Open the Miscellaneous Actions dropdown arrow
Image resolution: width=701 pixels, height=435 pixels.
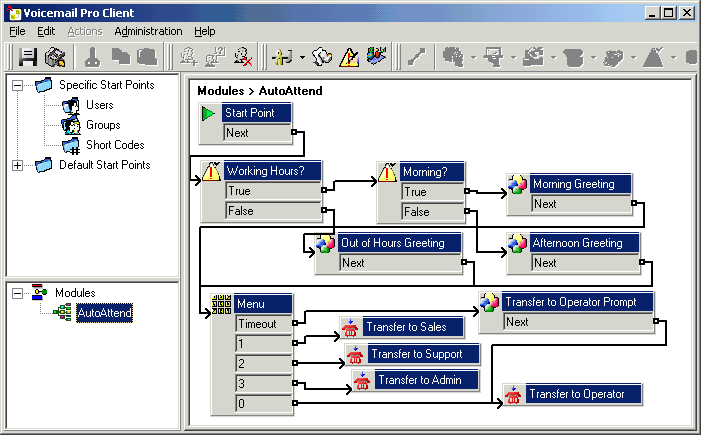pos(633,58)
